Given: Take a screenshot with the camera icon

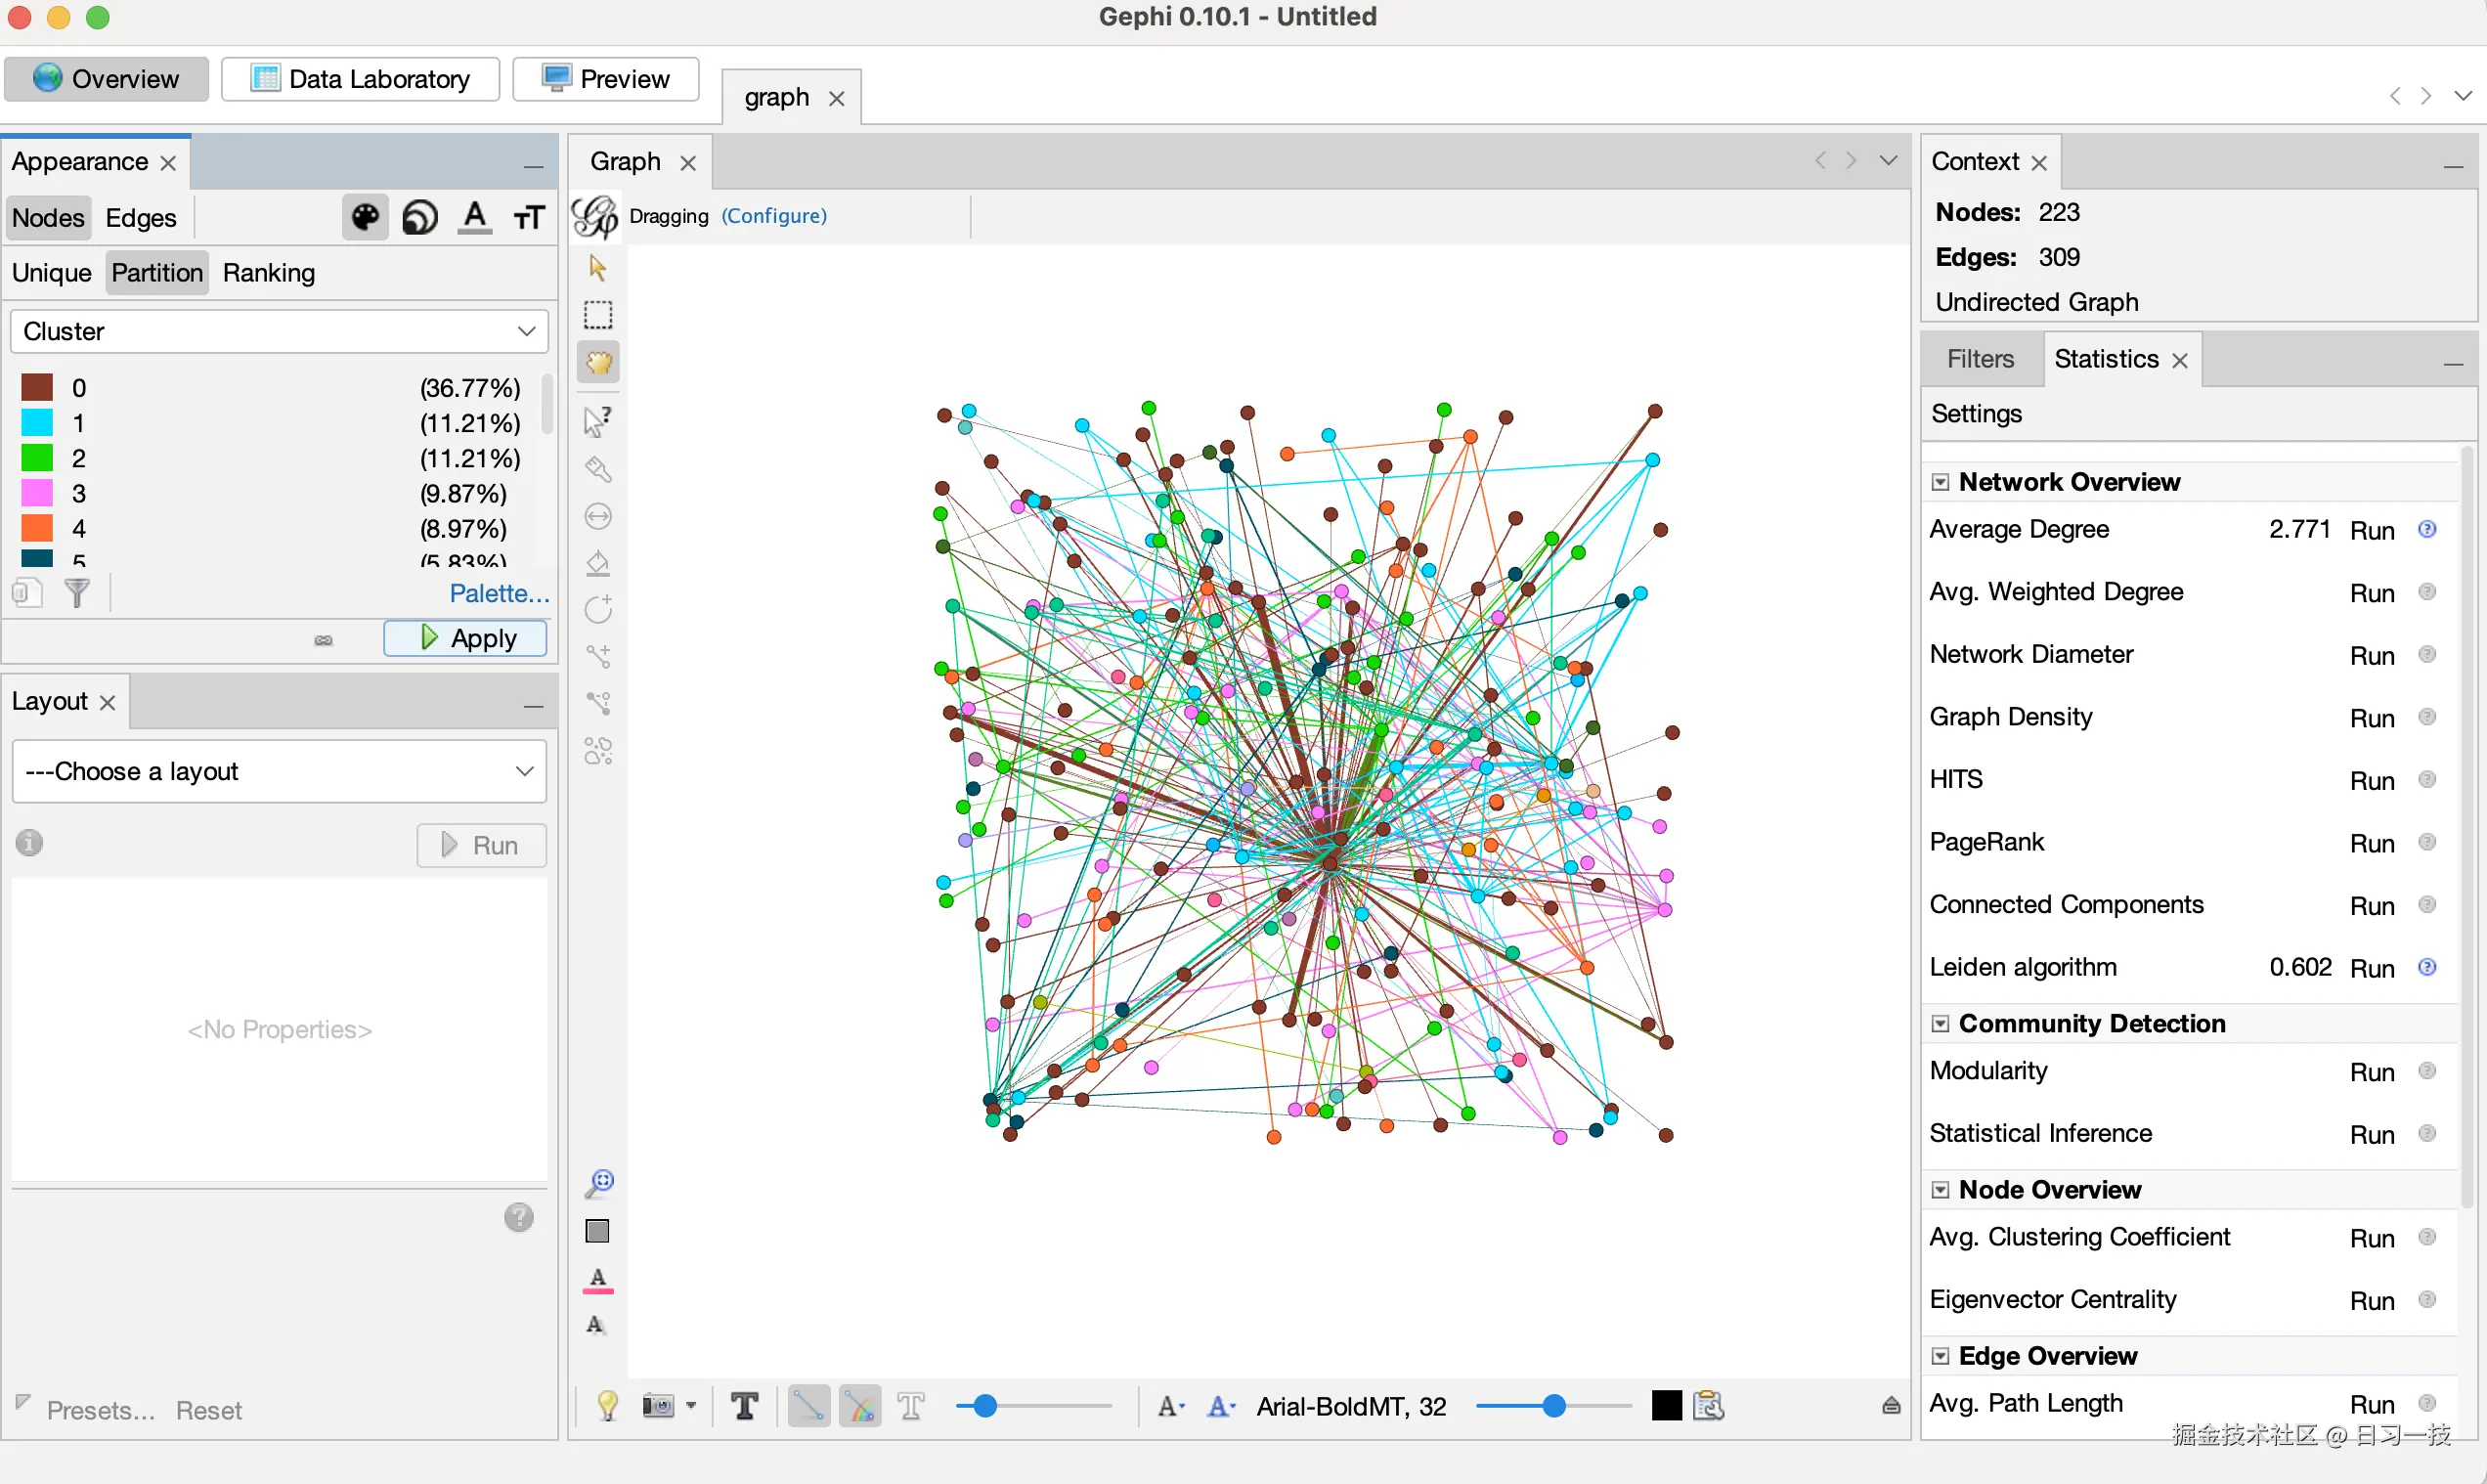Looking at the screenshot, I should point(657,1406).
